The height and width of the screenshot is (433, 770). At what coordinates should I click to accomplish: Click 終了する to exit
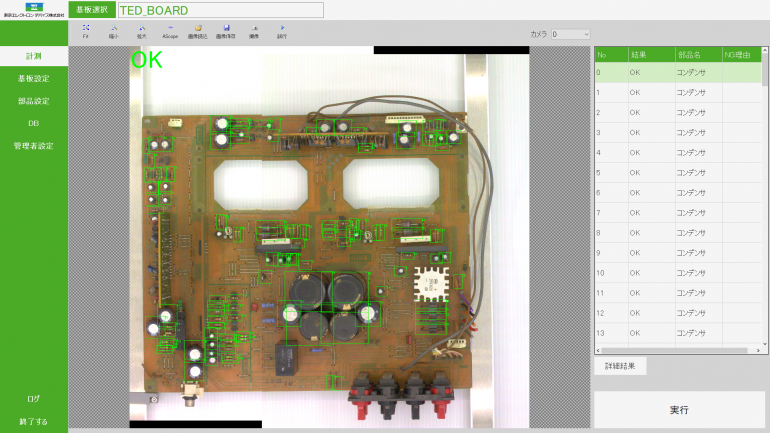point(34,421)
